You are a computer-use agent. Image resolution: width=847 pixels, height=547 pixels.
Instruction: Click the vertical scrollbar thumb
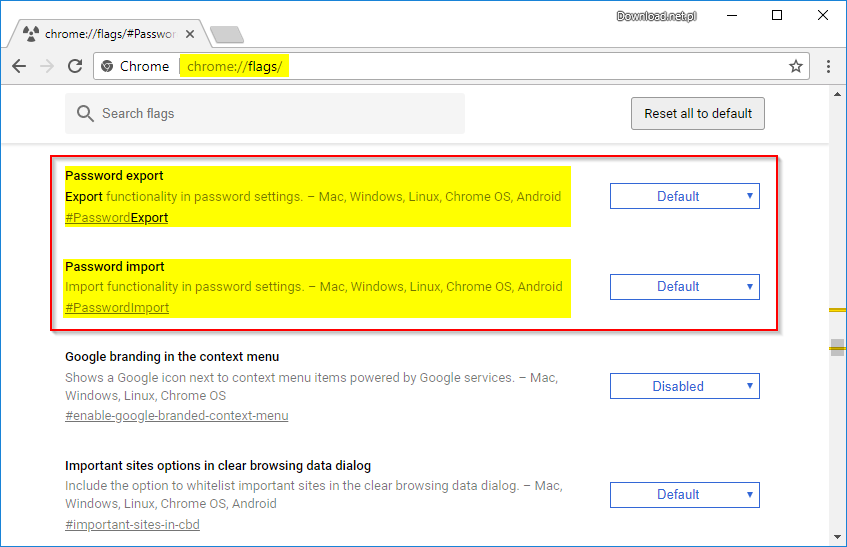pyautogui.click(x=837, y=347)
